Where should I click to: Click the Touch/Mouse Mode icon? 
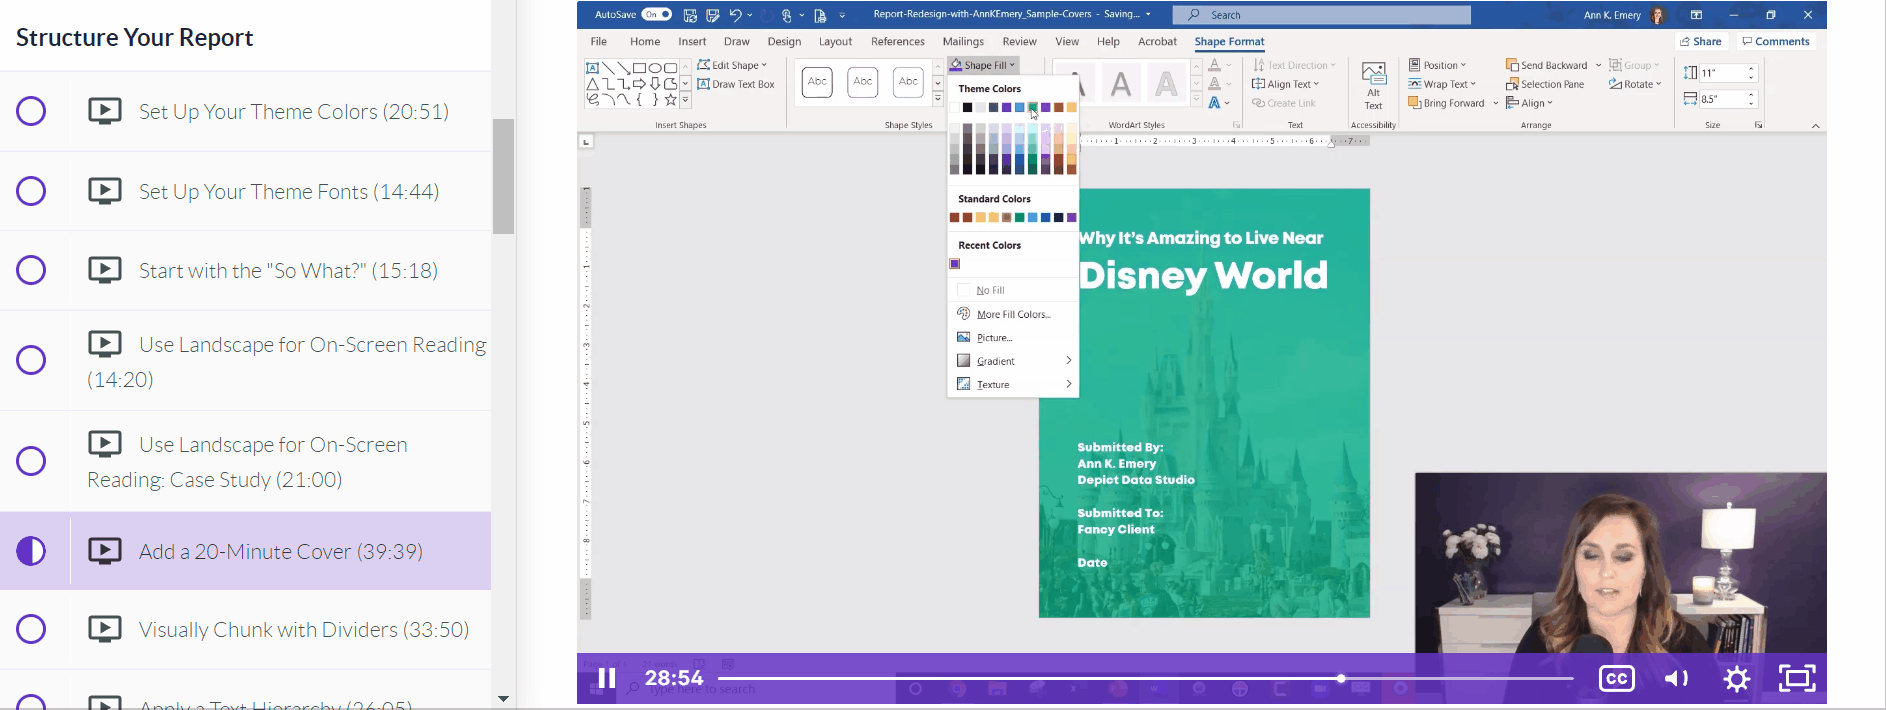point(788,15)
